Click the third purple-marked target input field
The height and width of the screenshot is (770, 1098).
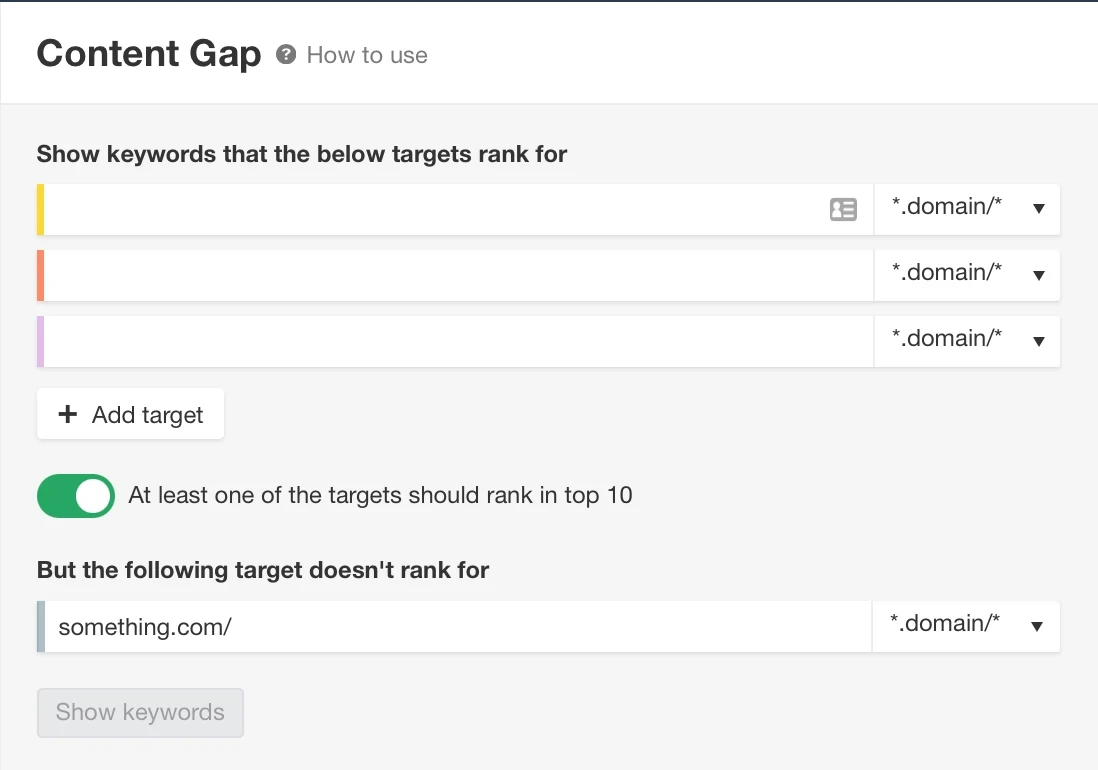click(455, 341)
